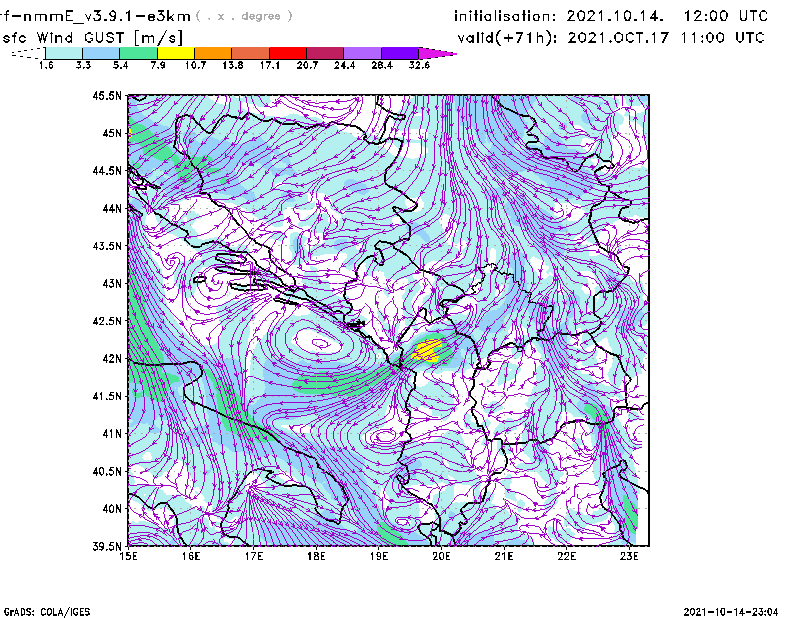Viewport: 800px width, 618px height.
Task: Click the colorbar value '3.3'
Action: pyautogui.click(x=83, y=65)
